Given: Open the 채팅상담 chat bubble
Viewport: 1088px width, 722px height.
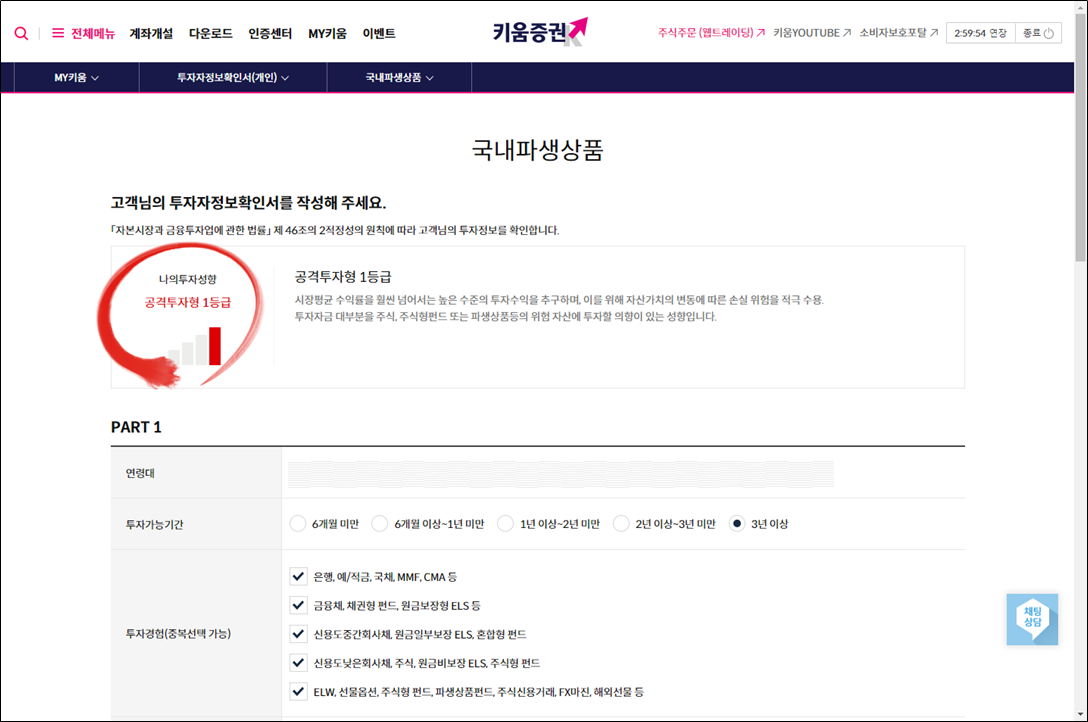Looking at the screenshot, I should pos(1032,619).
